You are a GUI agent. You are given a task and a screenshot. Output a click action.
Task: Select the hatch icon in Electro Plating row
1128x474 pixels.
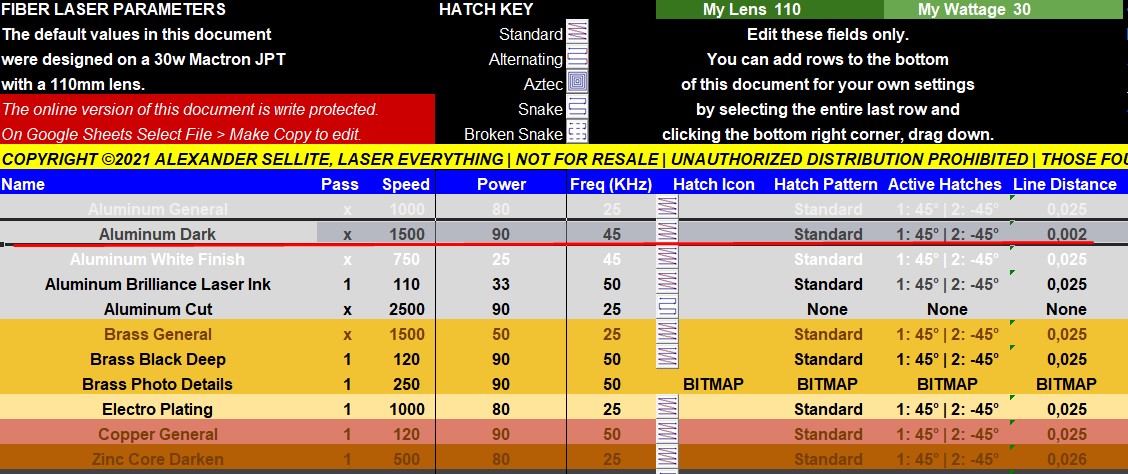665,409
